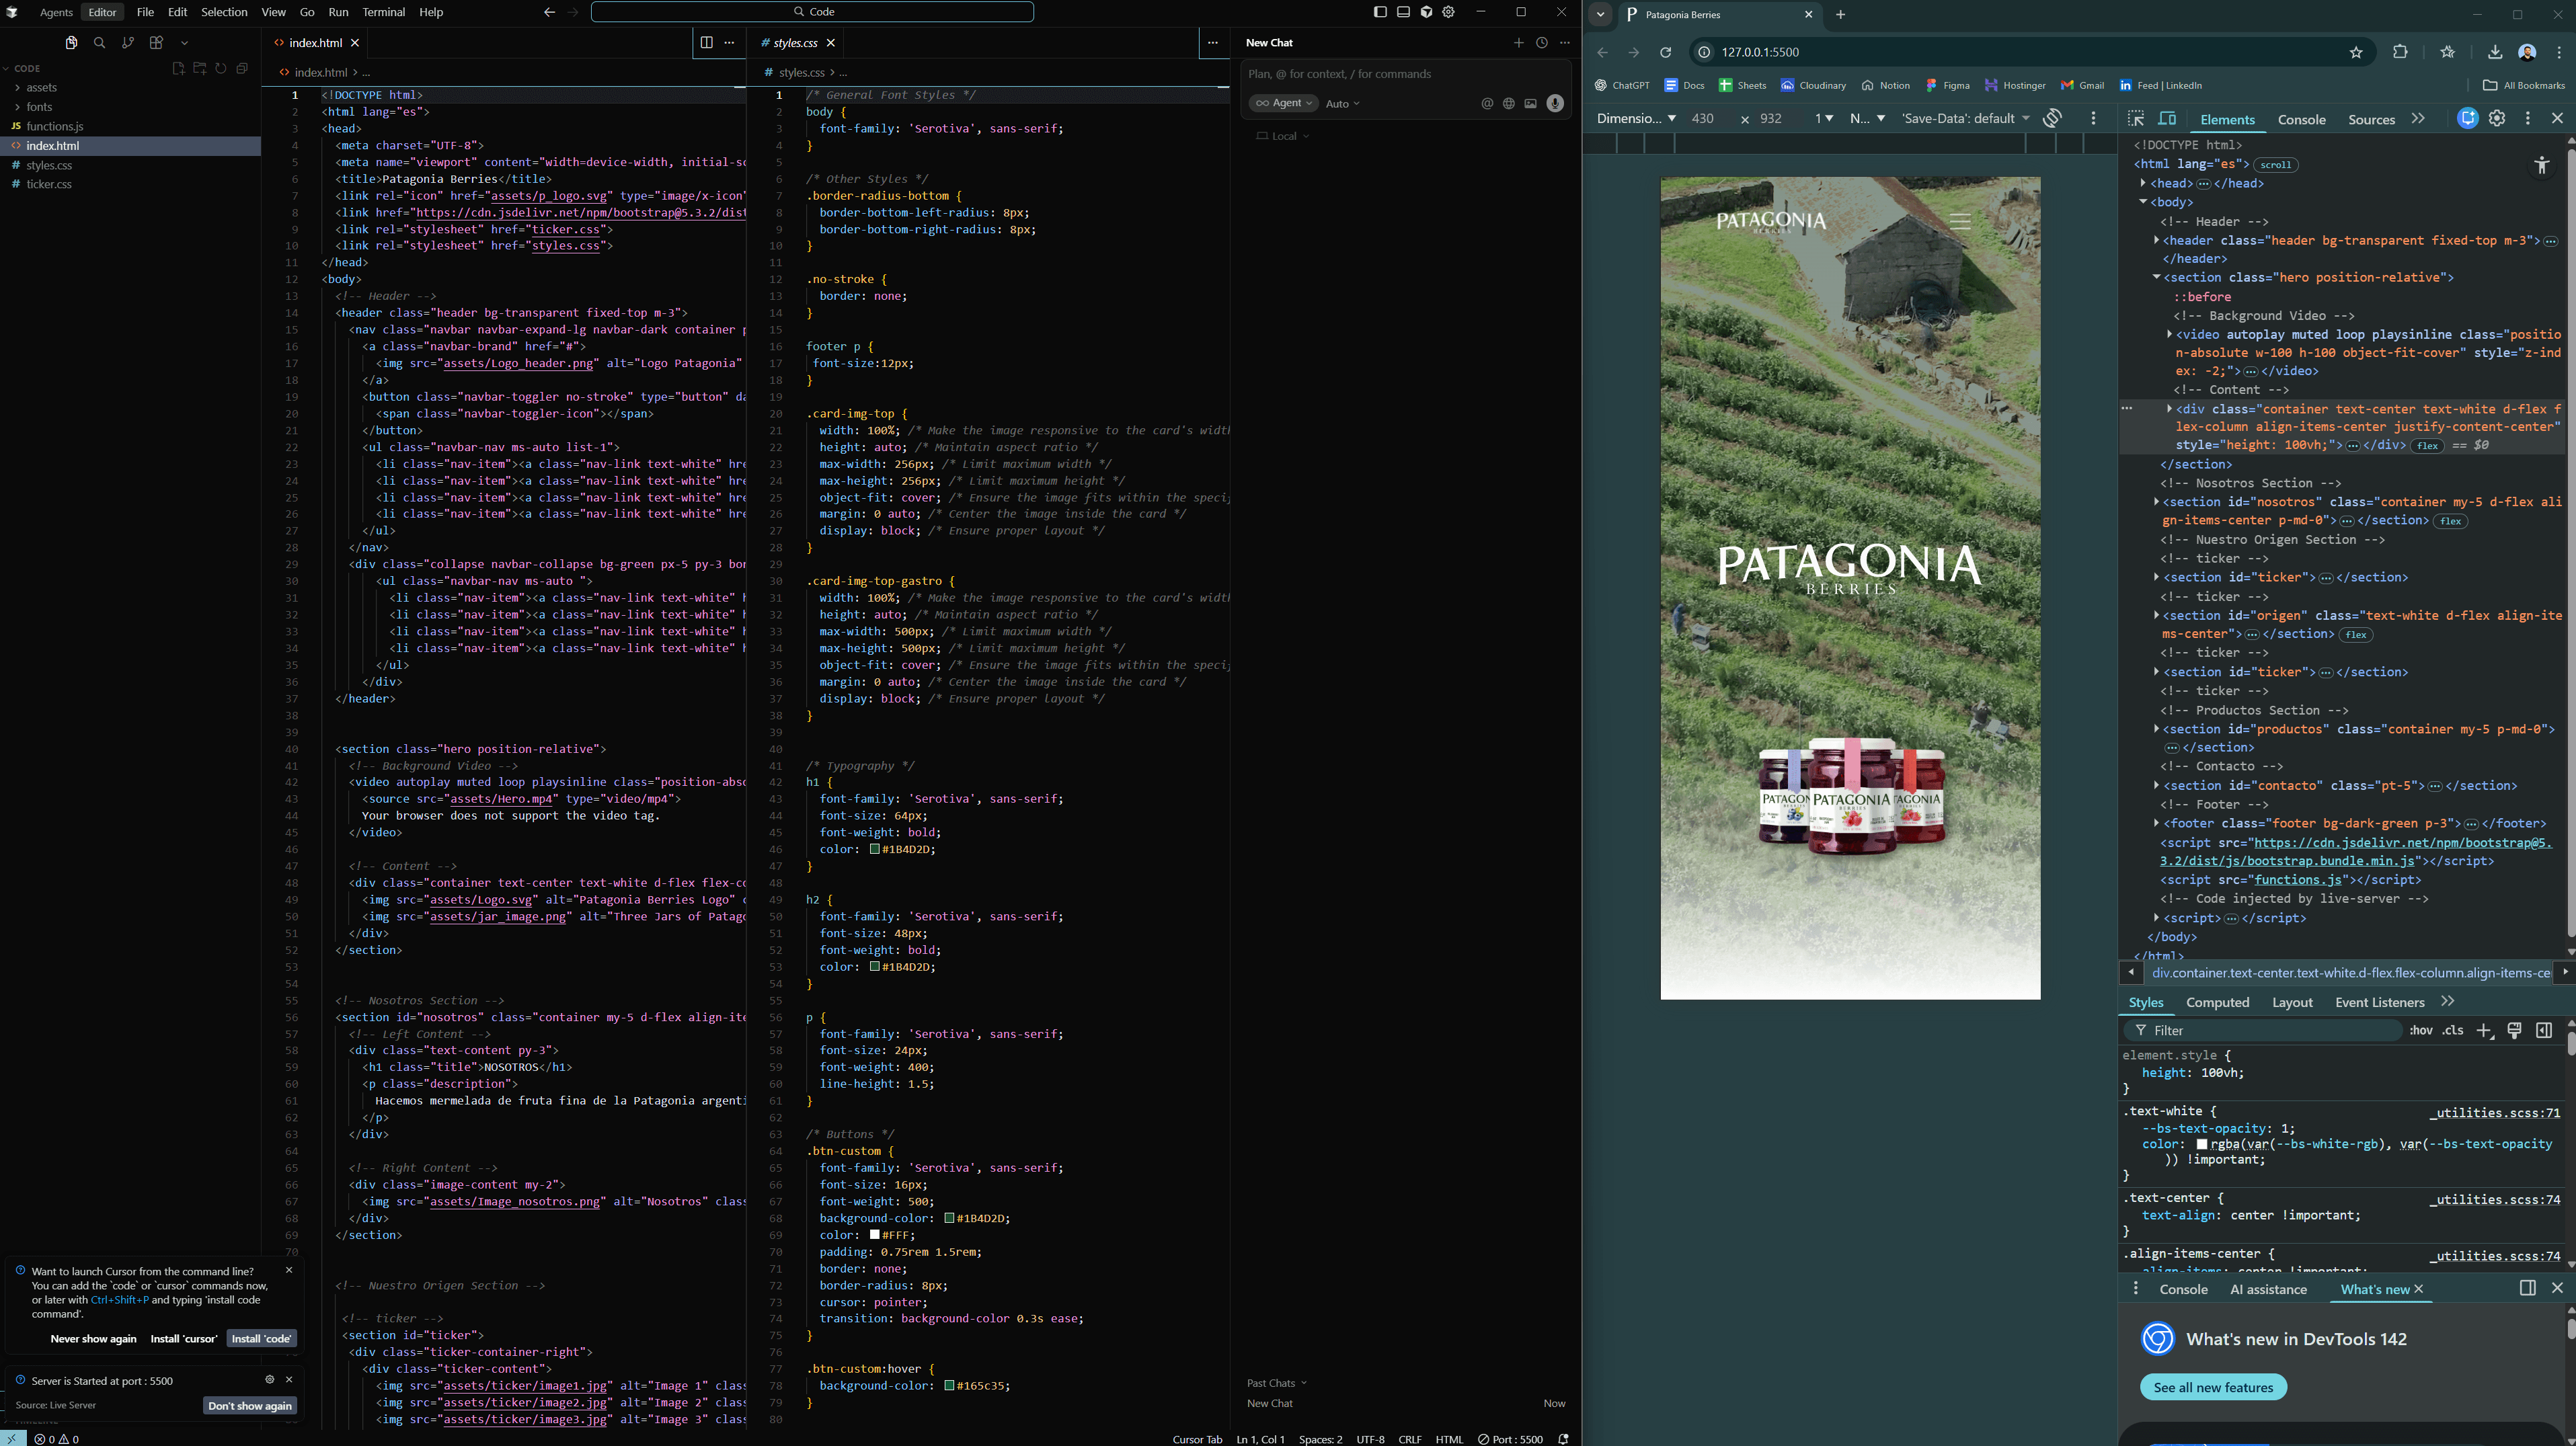The height and width of the screenshot is (1446, 2576).
Task: Open the Agent mode dropdown
Action: pos(1284,104)
